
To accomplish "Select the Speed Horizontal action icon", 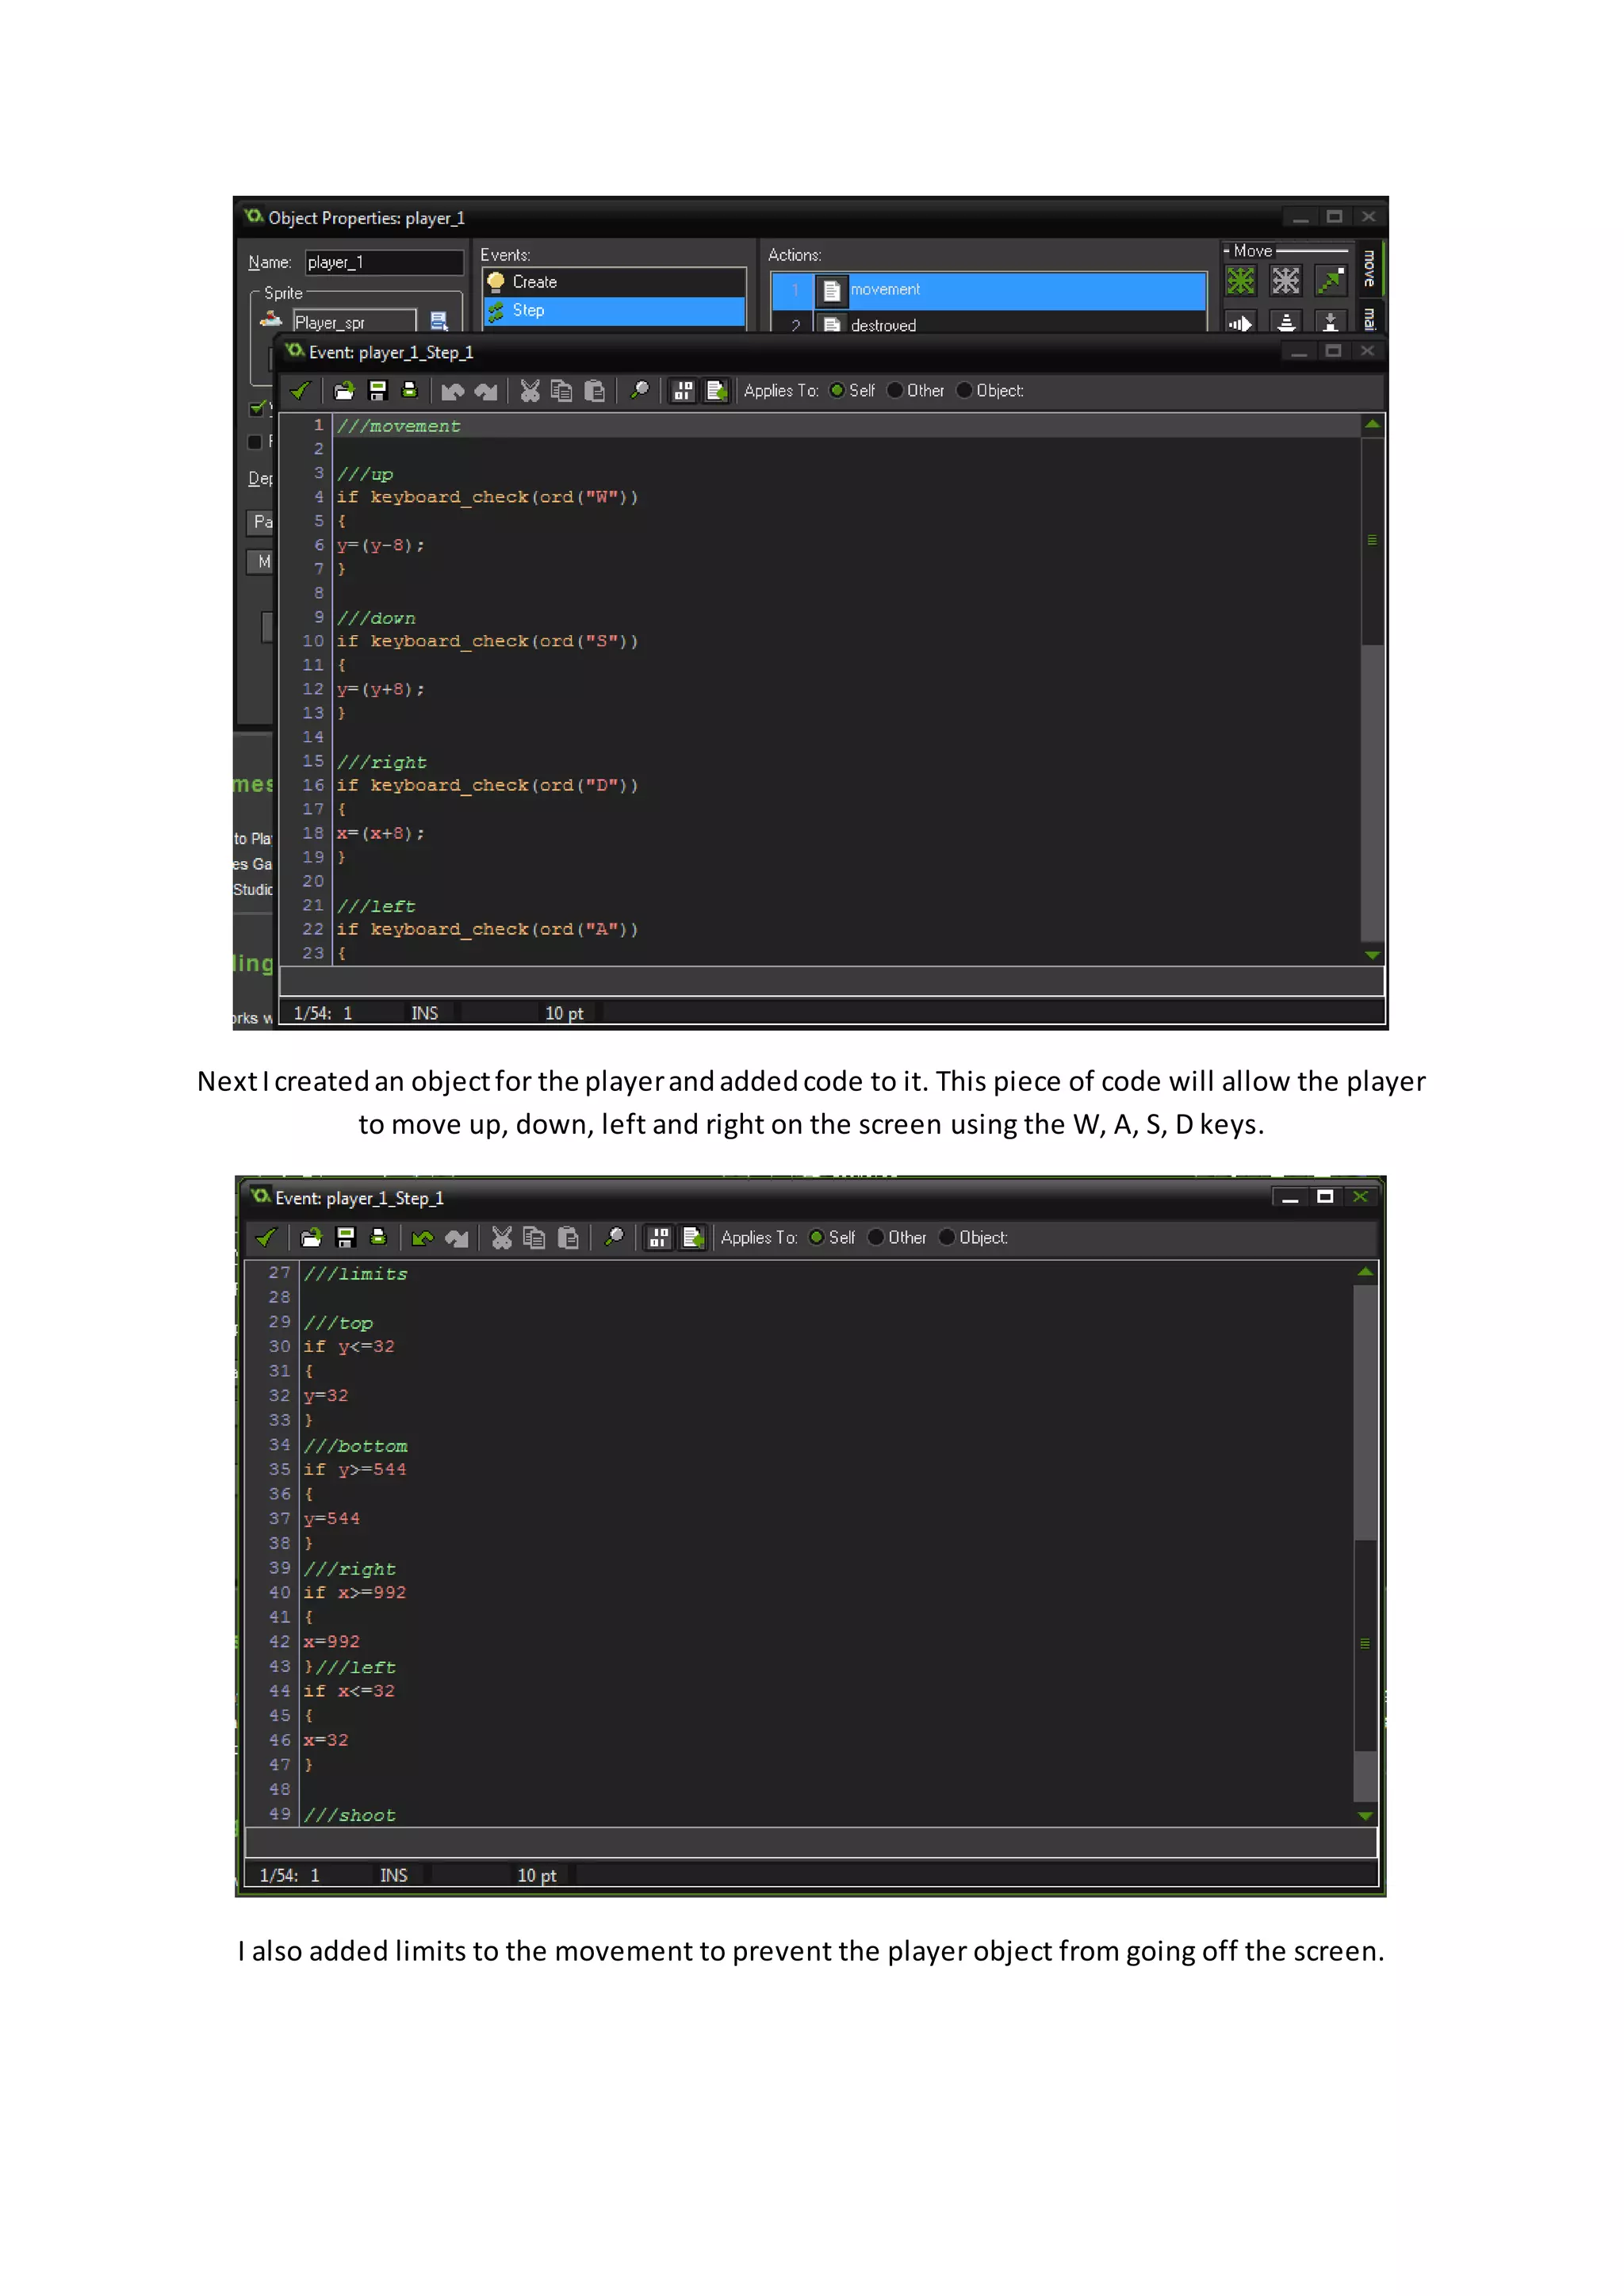I will pyautogui.click(x=1241, y=322).
